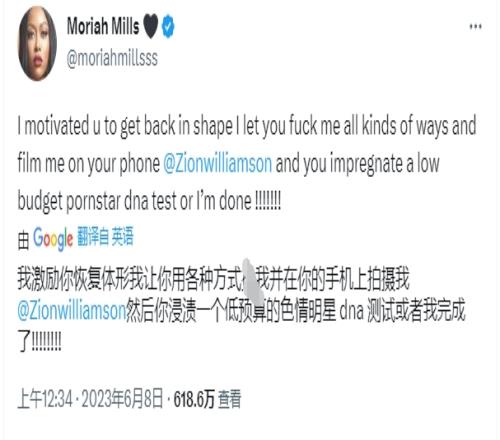
Task: Open the Moriah Mills display name
Action: tap(103, 26)
